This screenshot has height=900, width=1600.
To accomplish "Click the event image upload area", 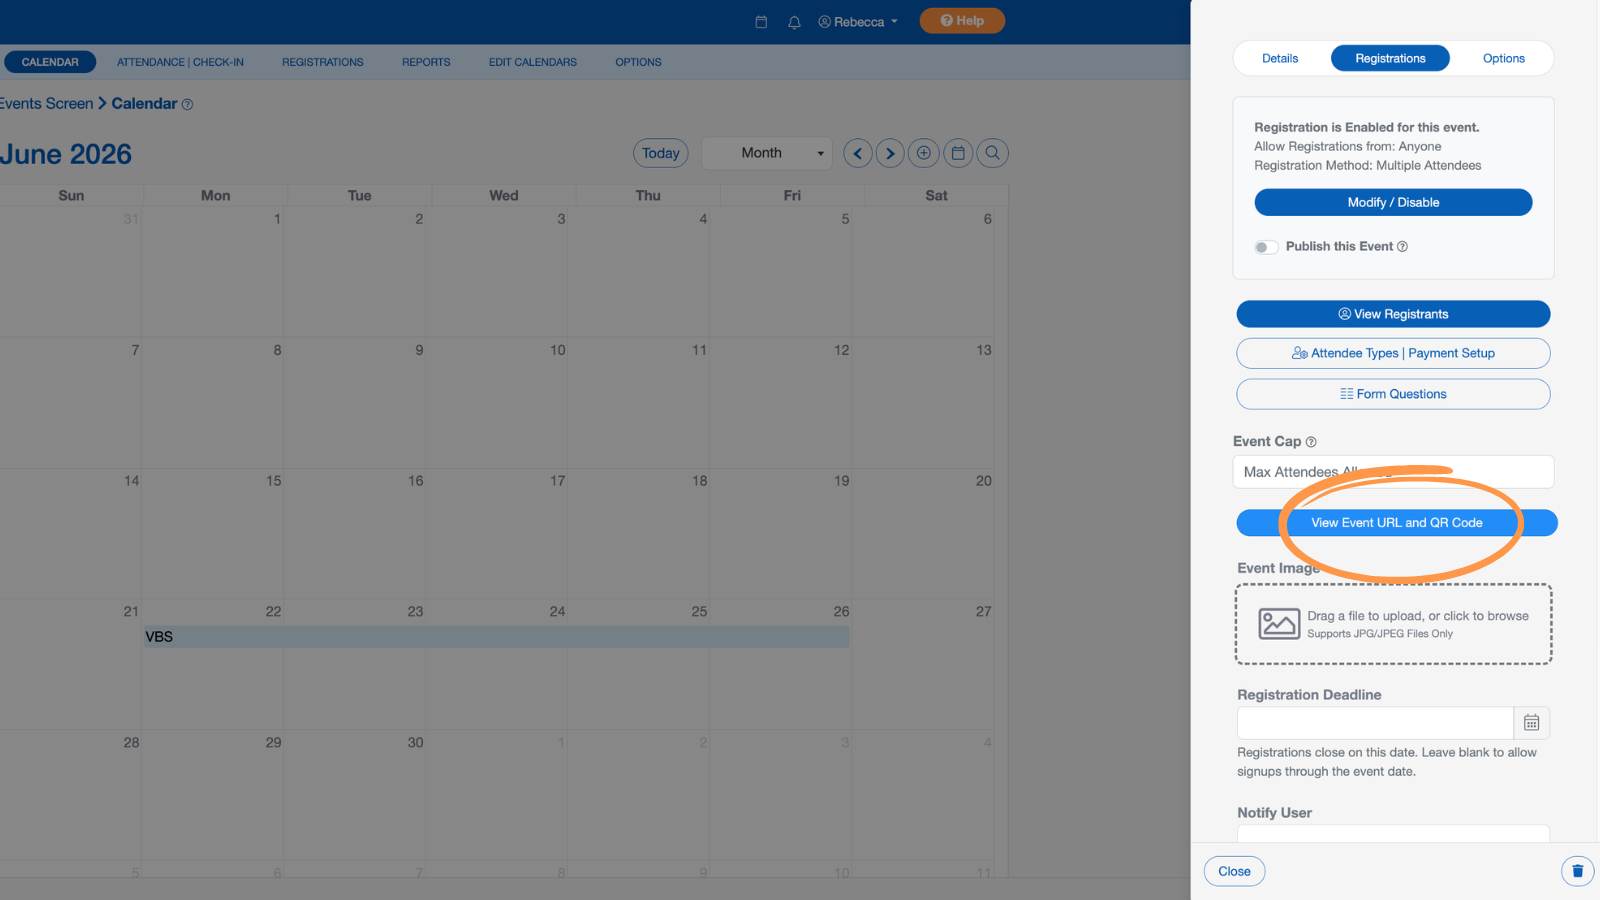I will click(1393, 624).
